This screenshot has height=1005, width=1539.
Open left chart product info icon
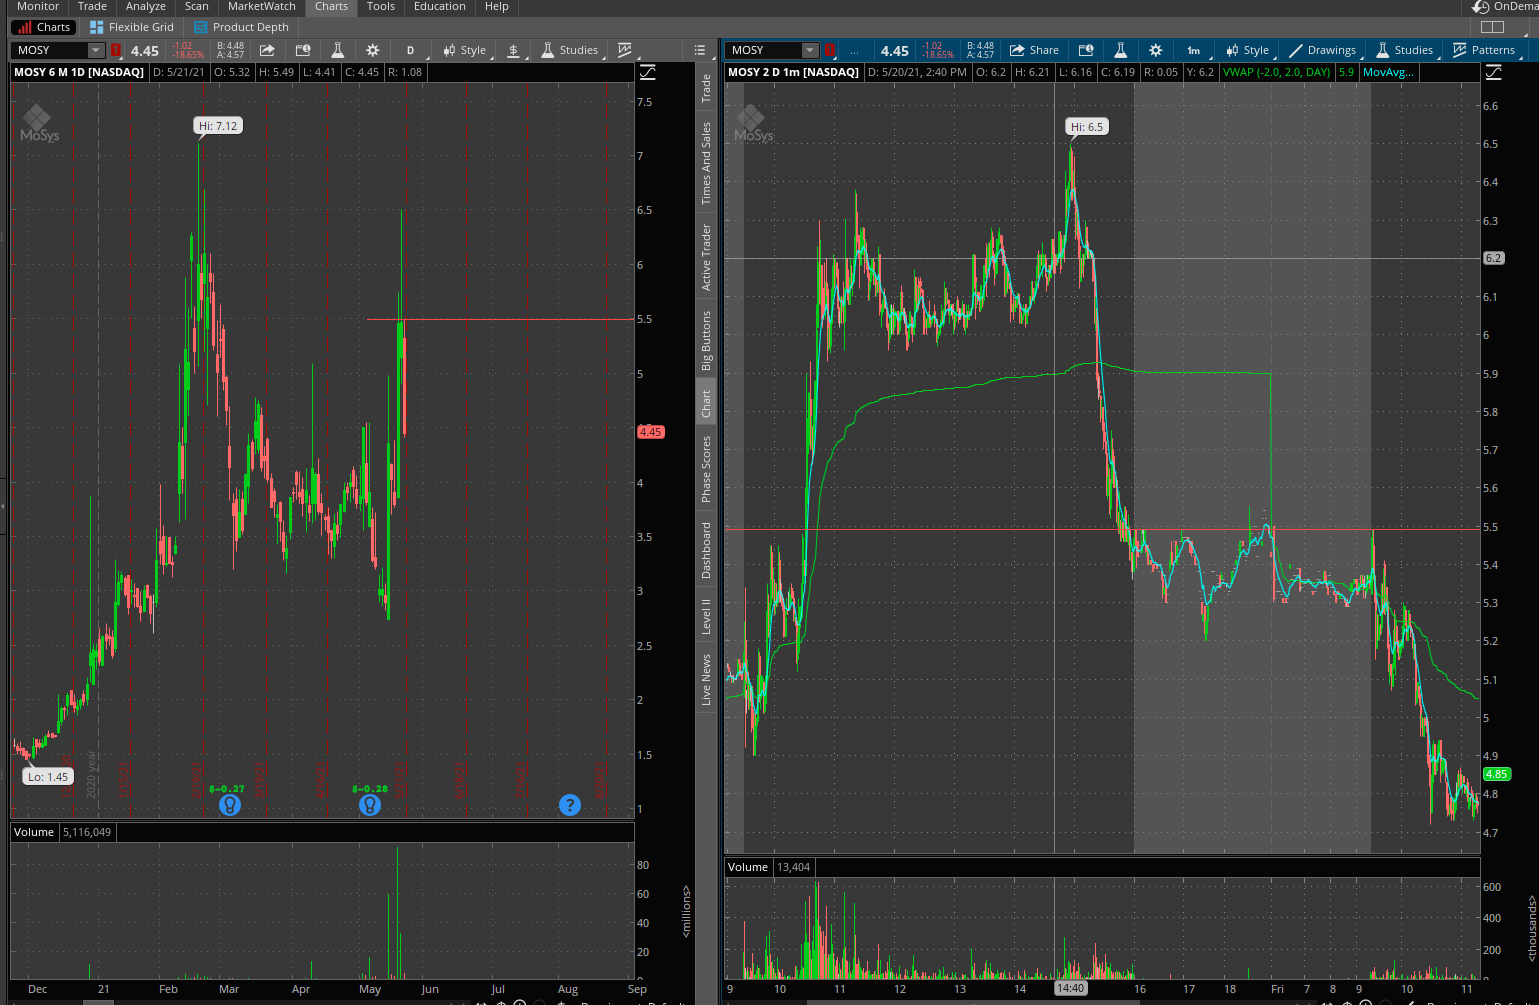point(302,50)
